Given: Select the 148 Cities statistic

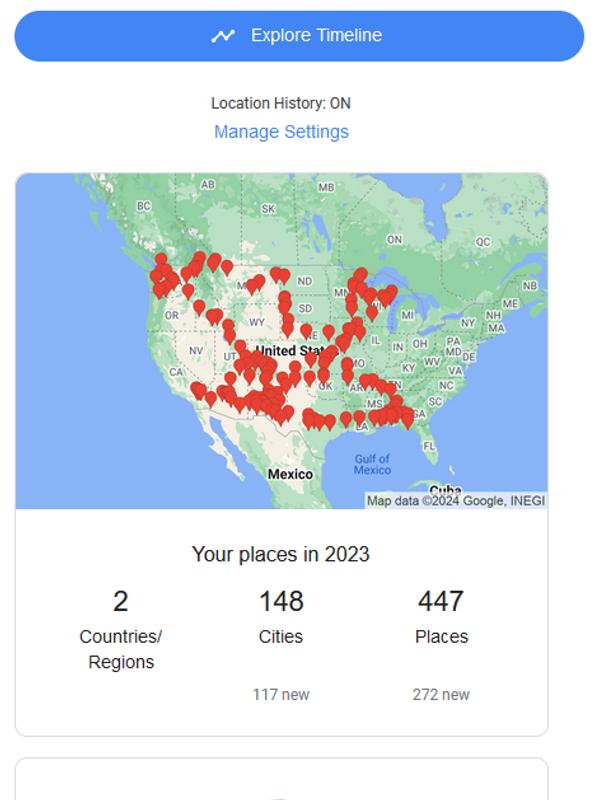Looking at the screenshot, I should (281, 616).
